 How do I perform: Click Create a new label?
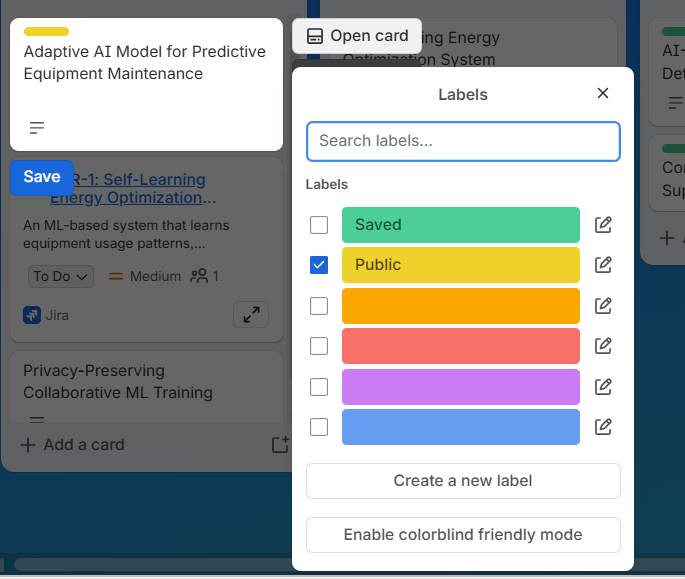tap(463, 481)
